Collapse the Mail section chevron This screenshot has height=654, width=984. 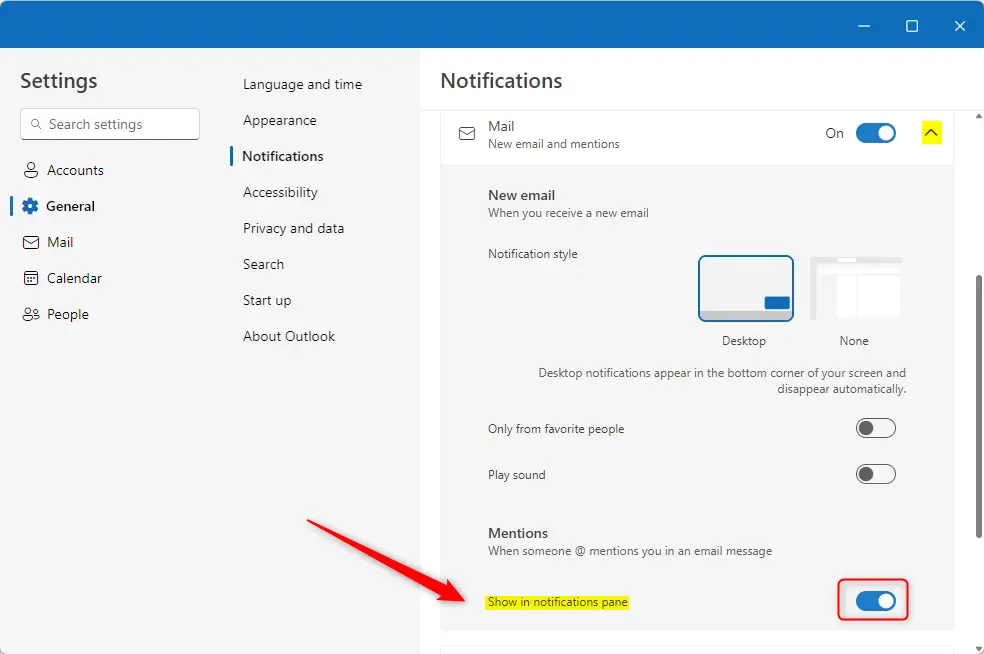pyautogui.click(x=931, y=132)
